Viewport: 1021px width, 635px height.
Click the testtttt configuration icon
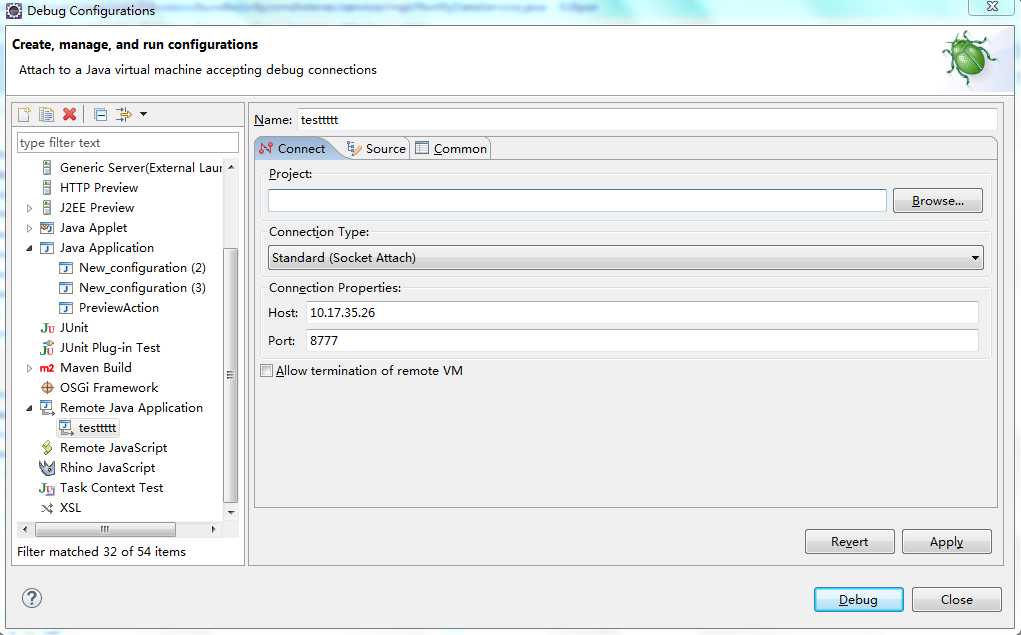(66, 428)
